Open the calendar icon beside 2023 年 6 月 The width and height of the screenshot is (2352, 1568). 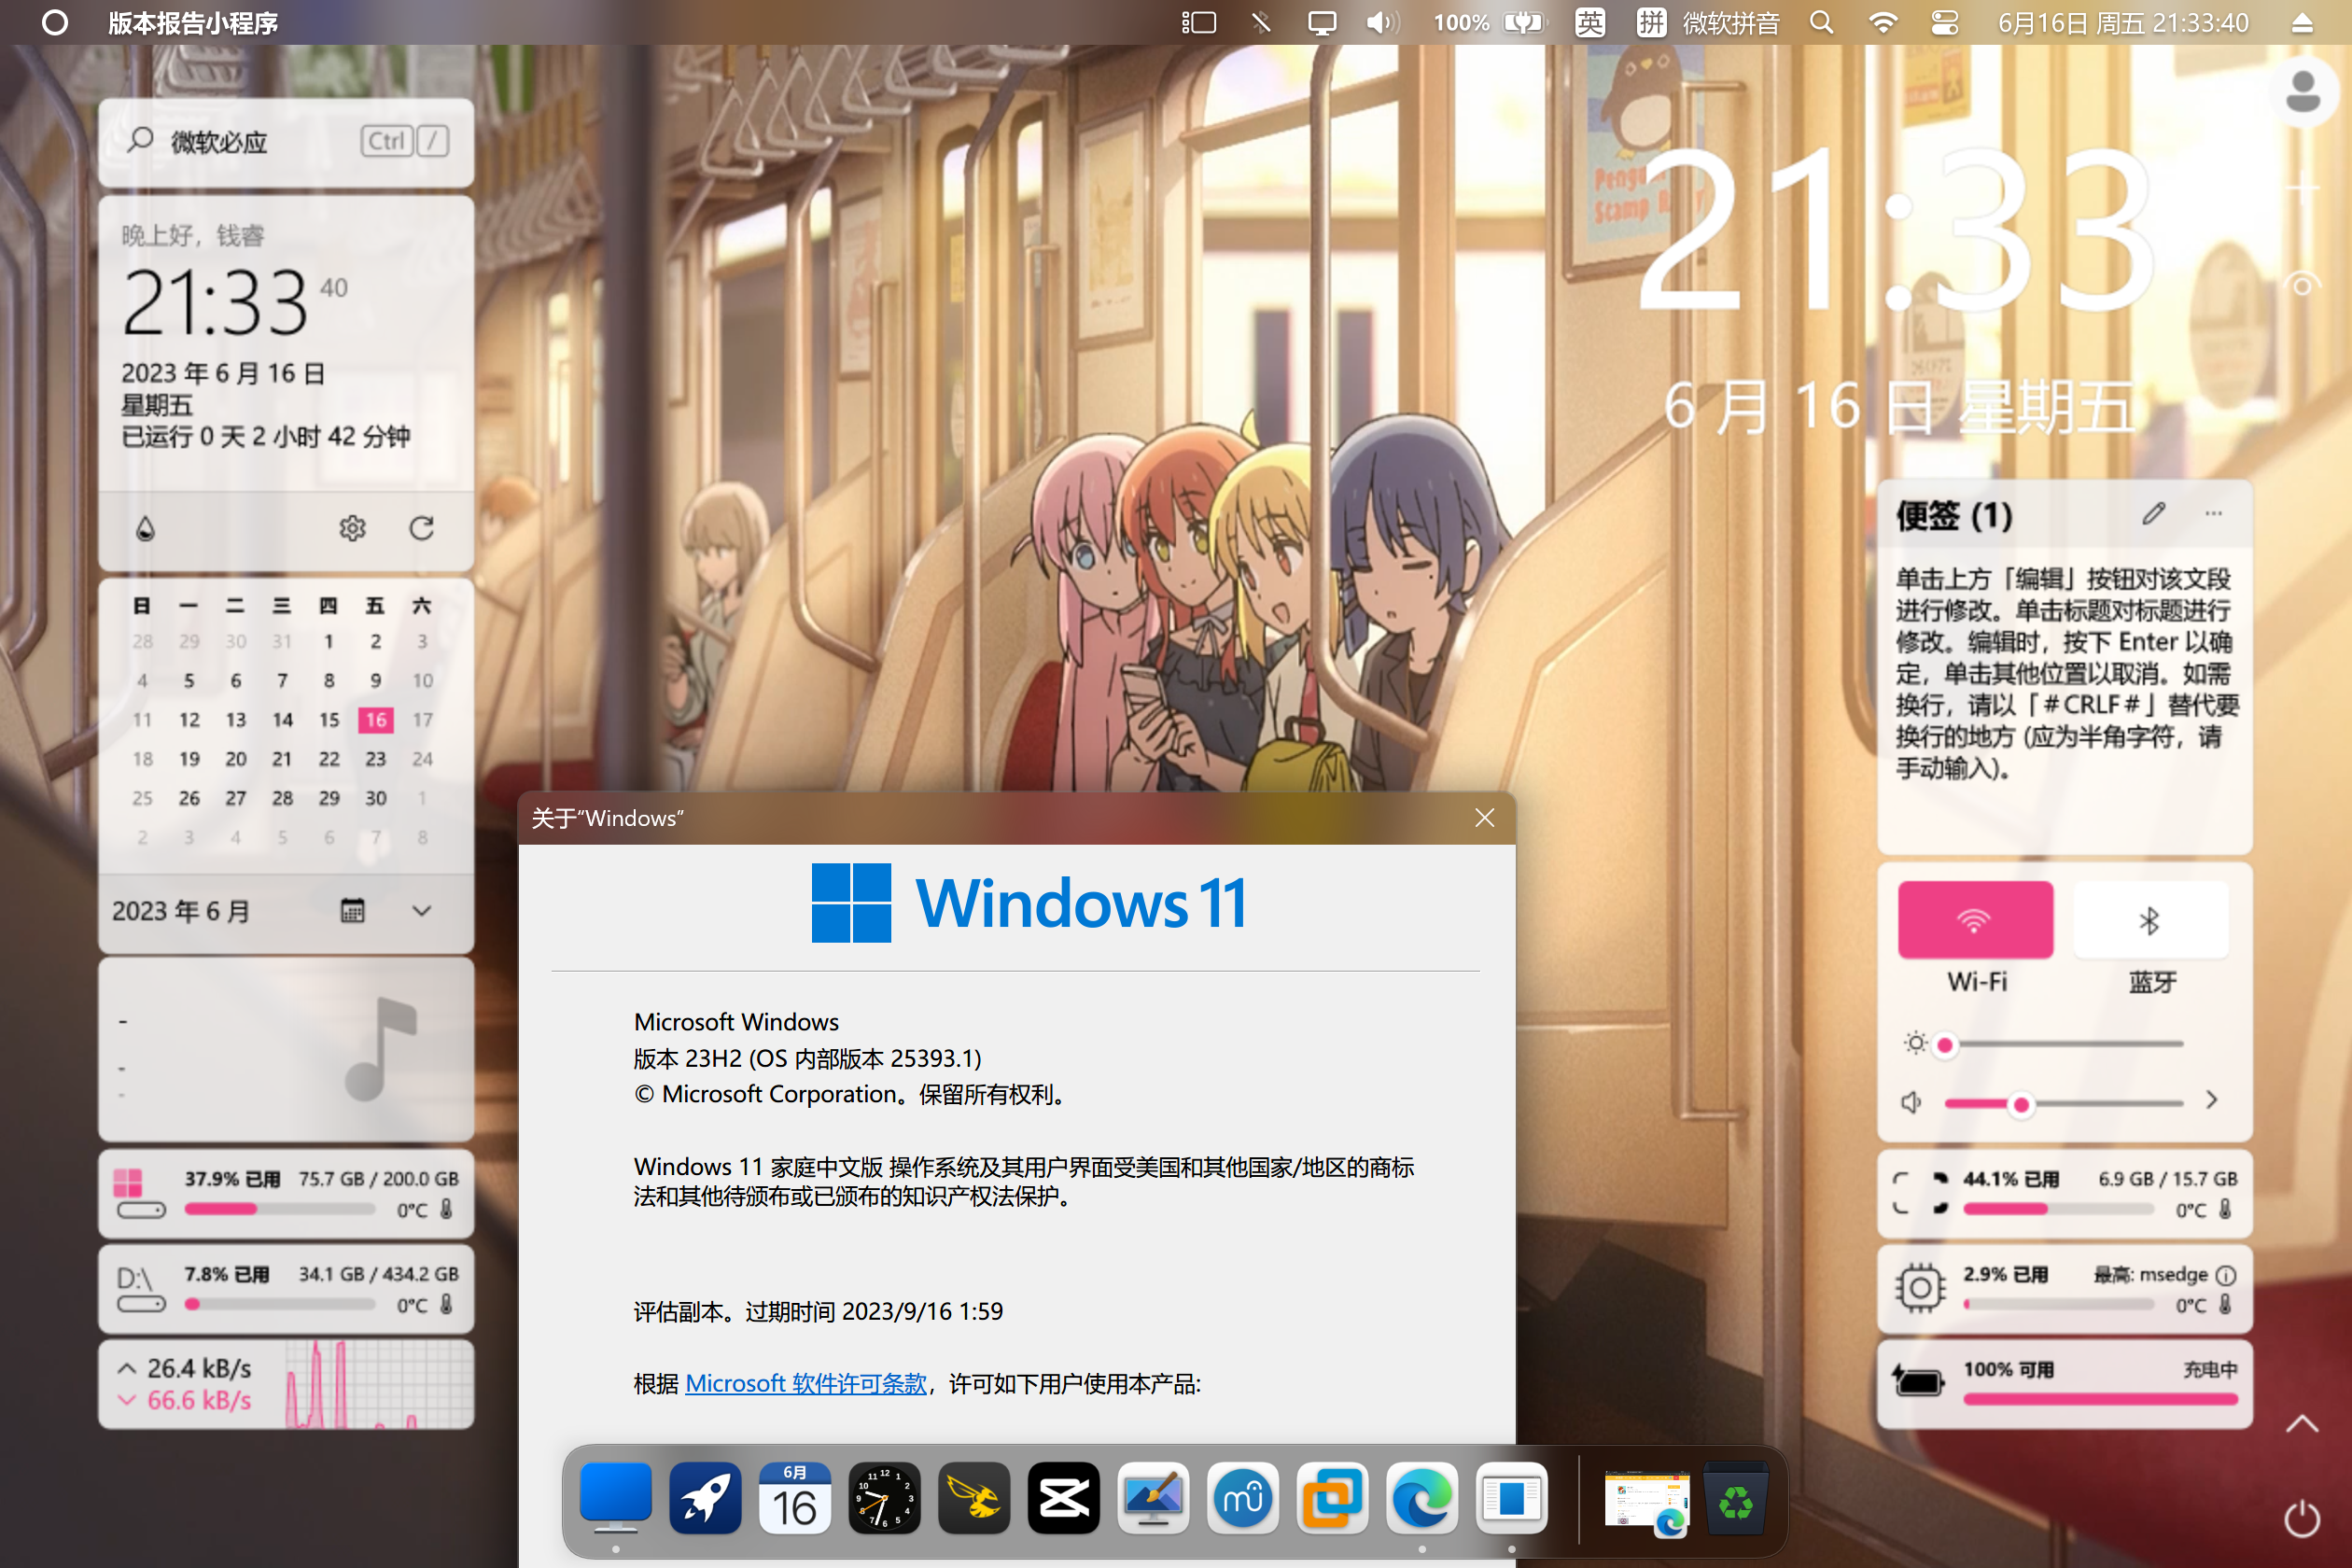[352, 911]
